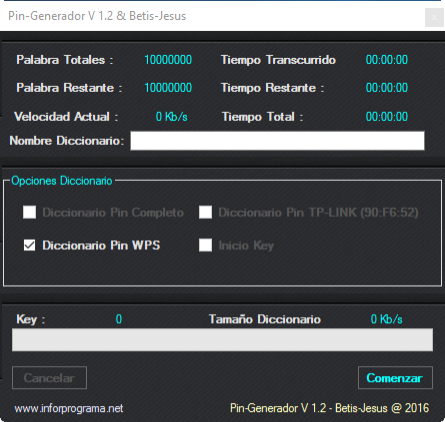The width and height of the screenshot is (445, 422).
Task: Click the Nombre Diccionario label
Action: point(67,141)
